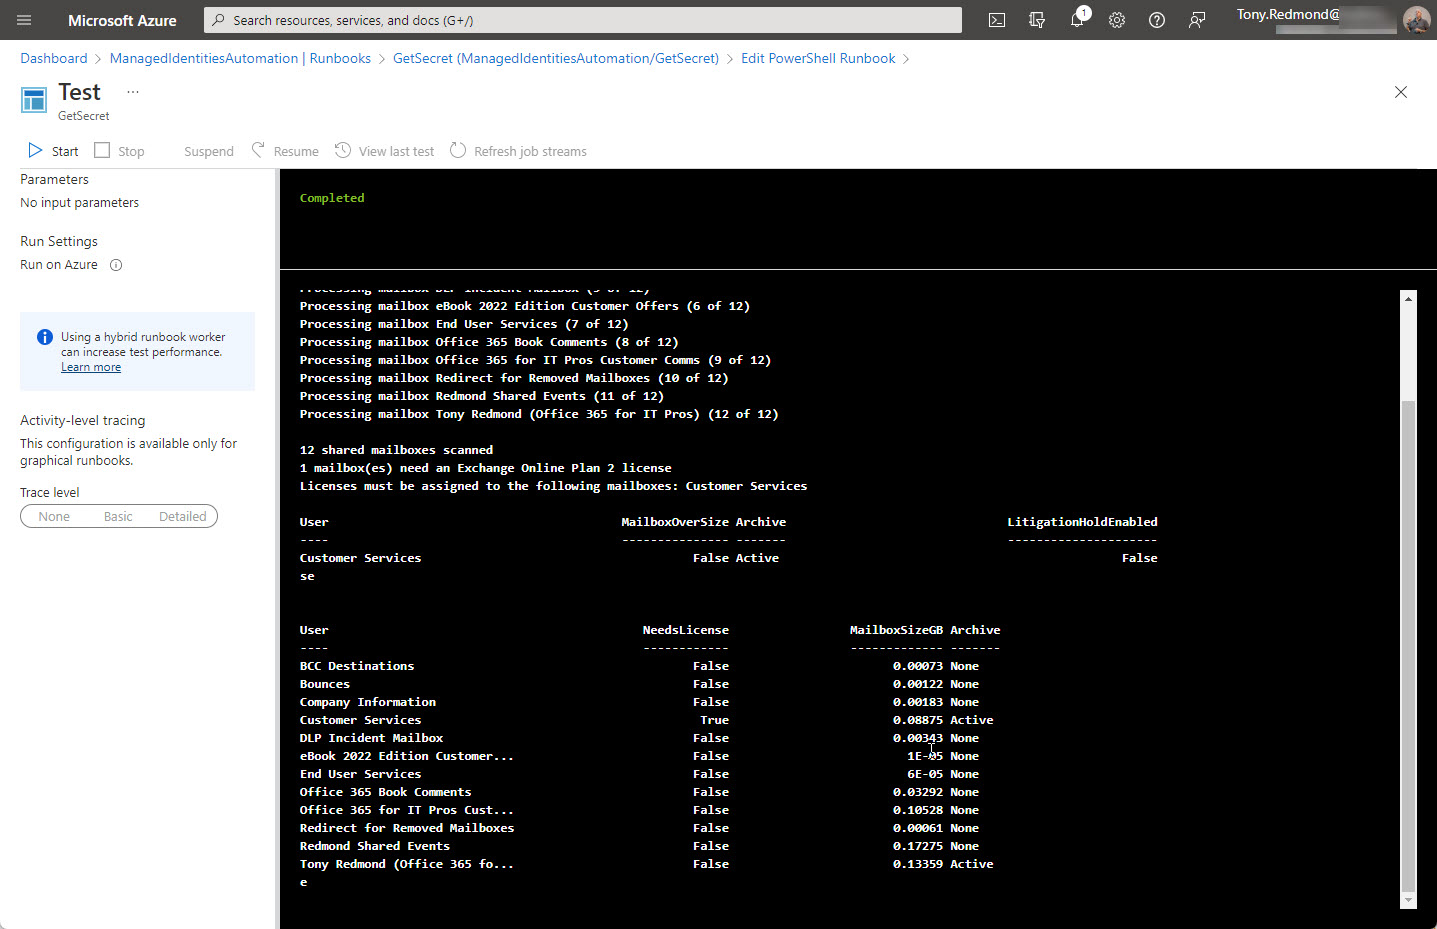Resume the suspended test
Image resolution: width=1437 pixels, height=929 pixels.
point(284,150)
